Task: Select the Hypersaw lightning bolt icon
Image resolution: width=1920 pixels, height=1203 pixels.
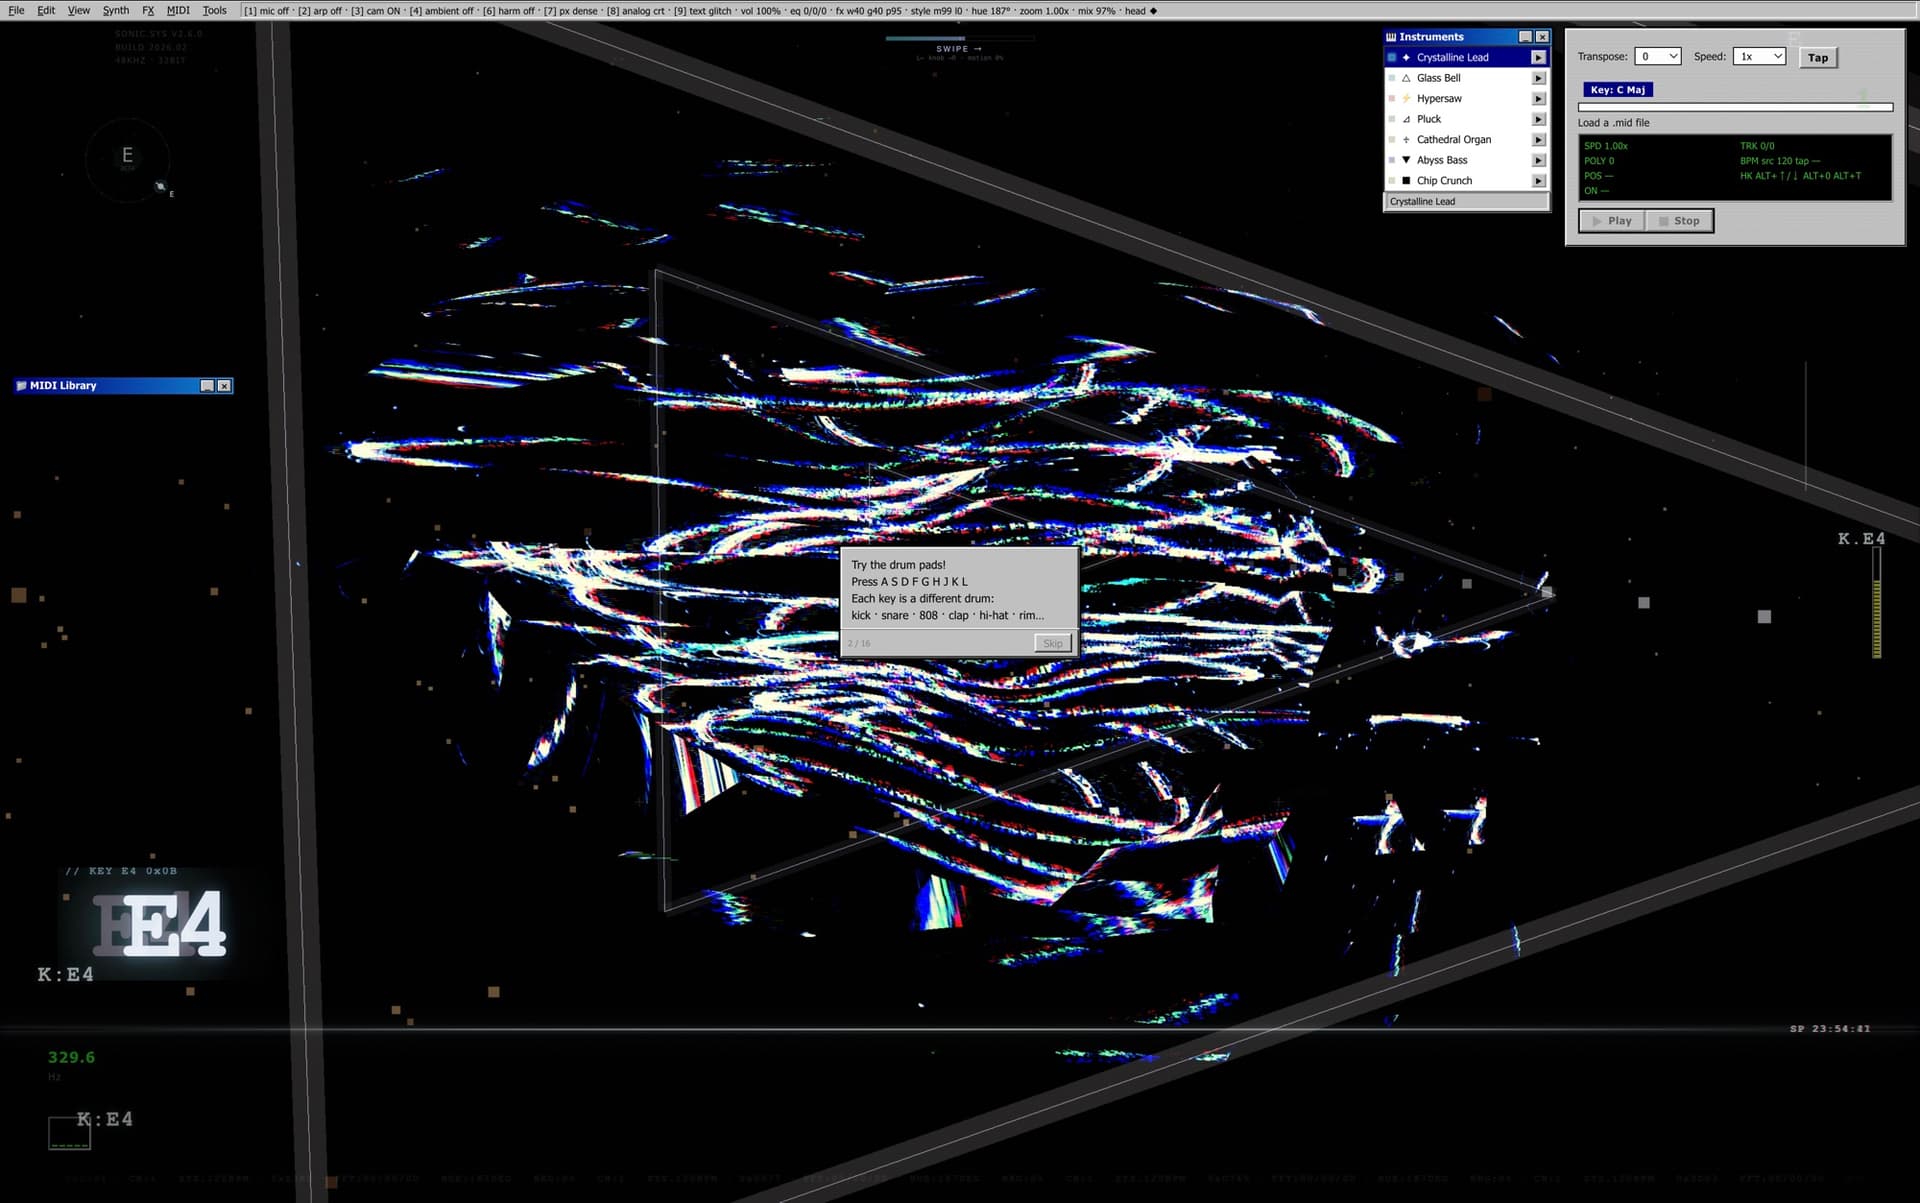Action: [1406, 99]
